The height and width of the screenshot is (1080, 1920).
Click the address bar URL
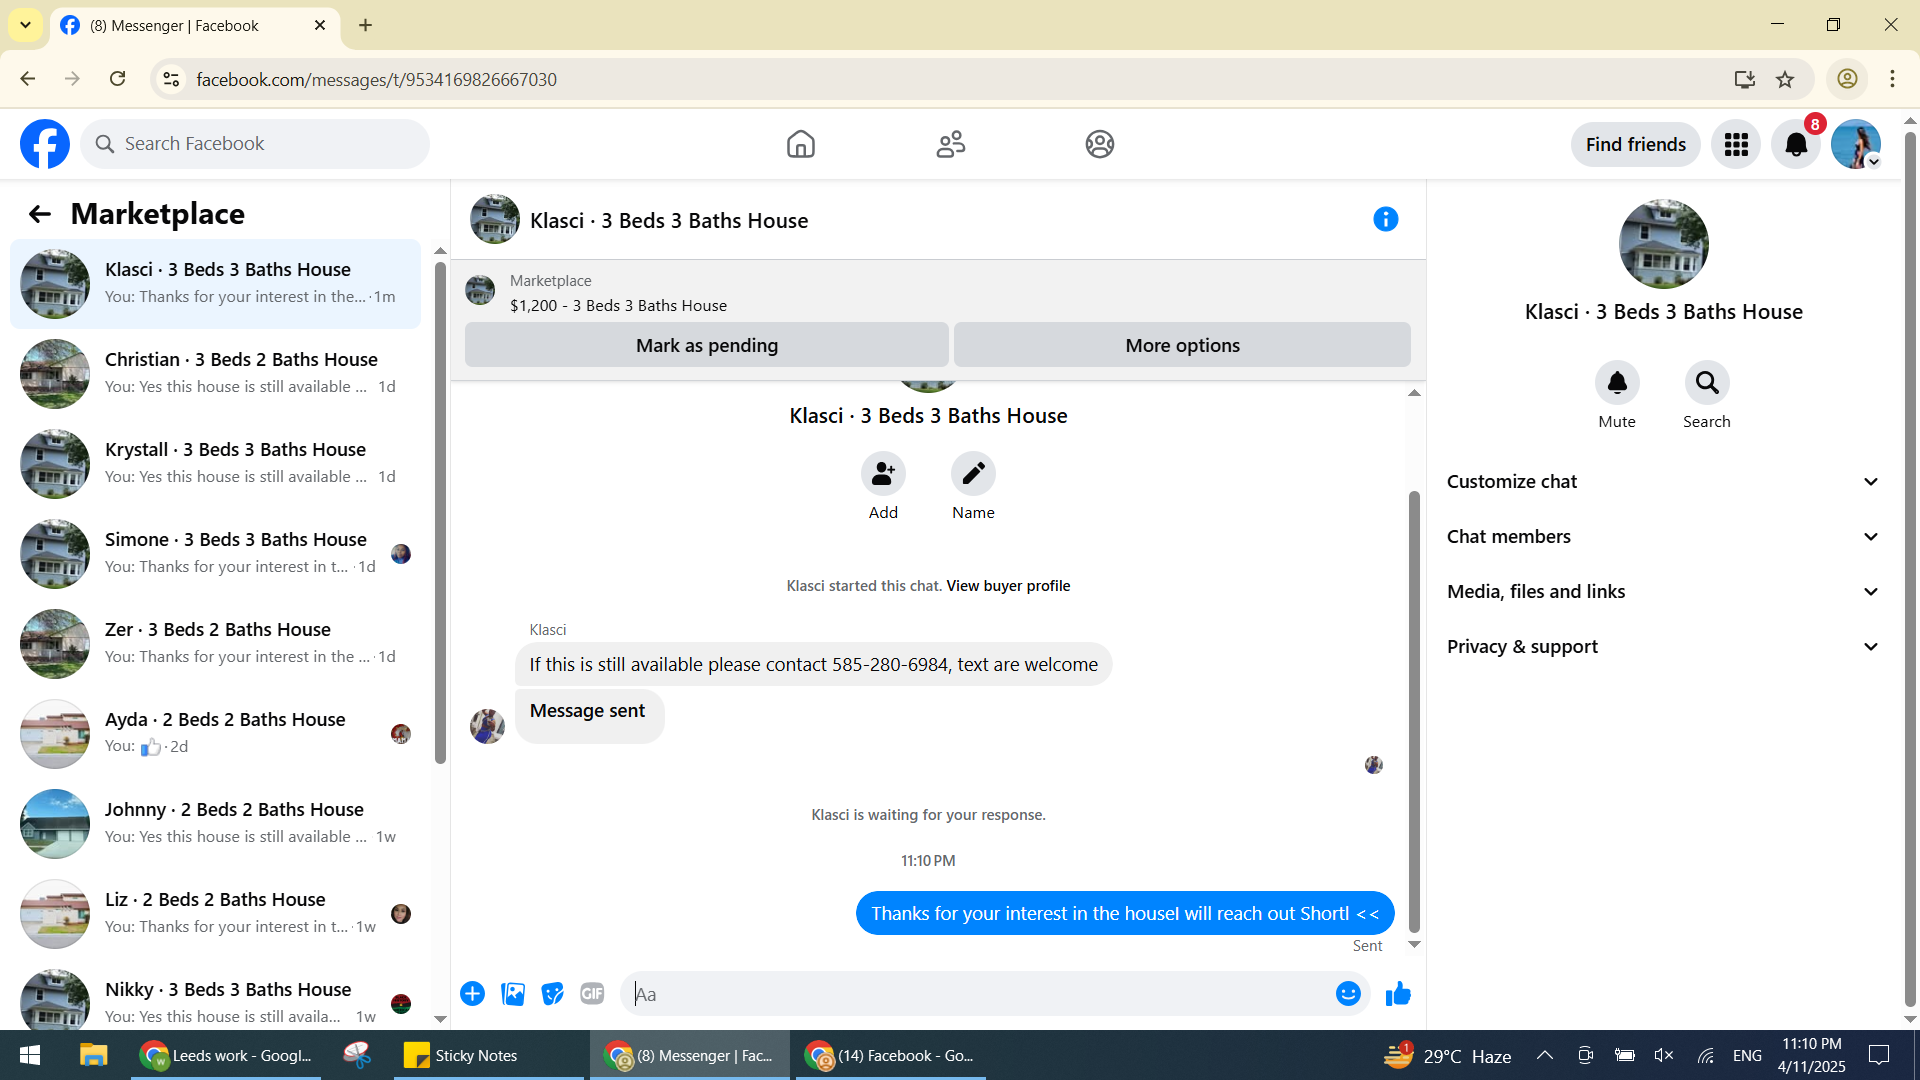coord(376,79)
